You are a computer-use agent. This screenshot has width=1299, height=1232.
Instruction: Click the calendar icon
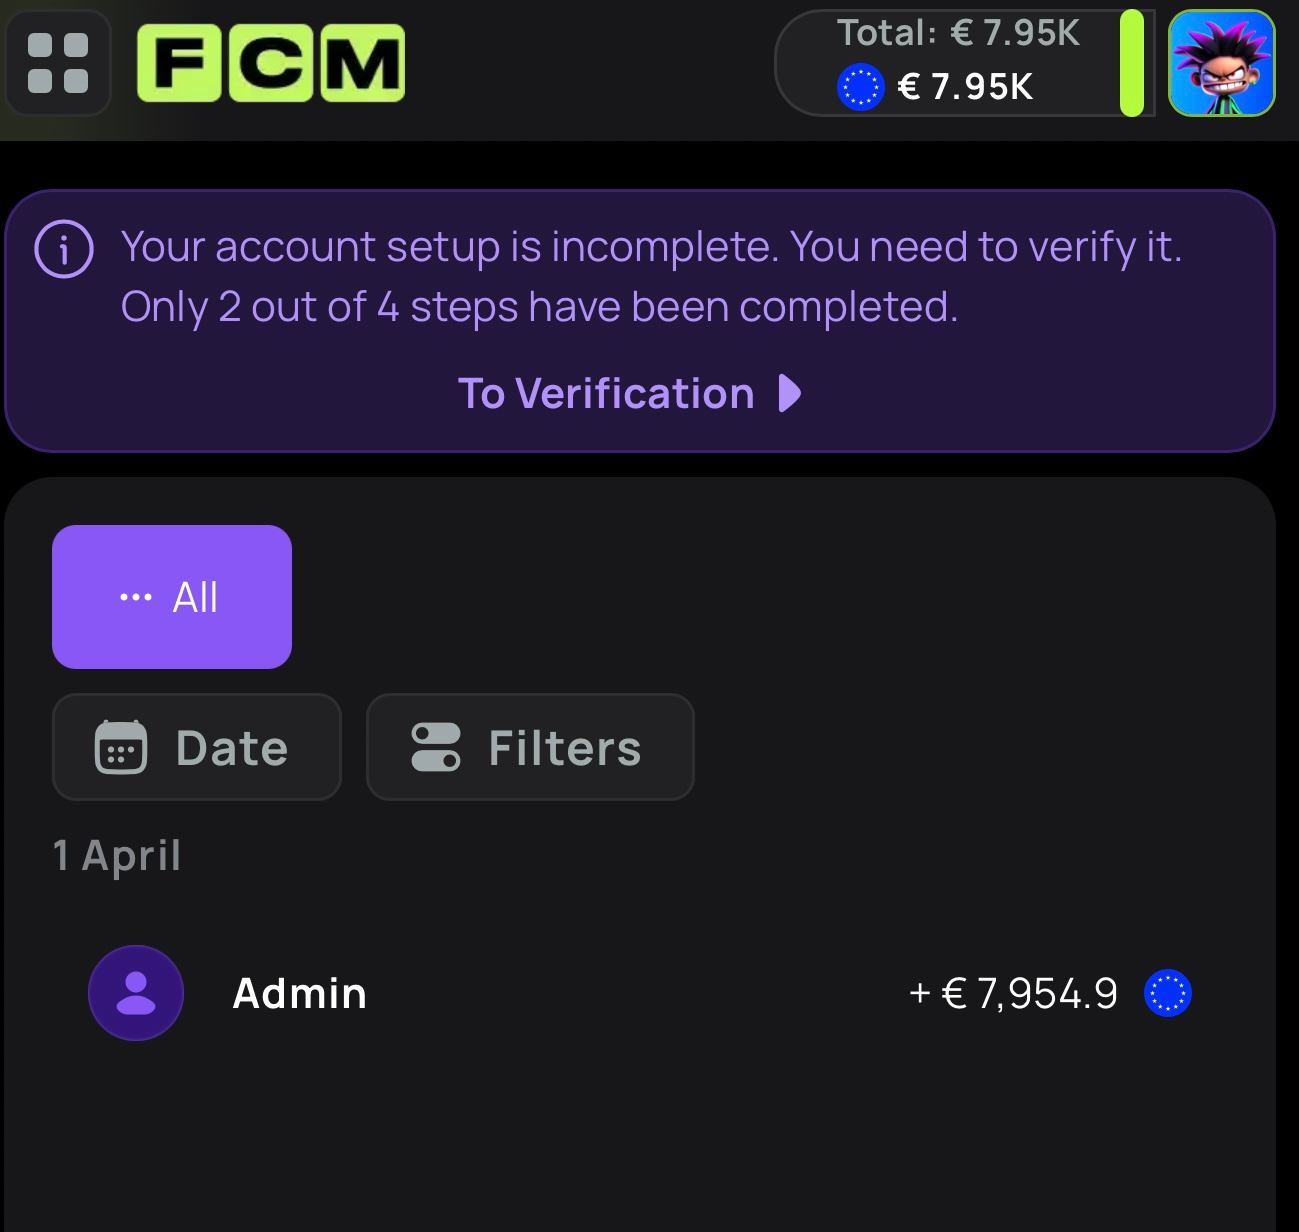click(121, 747)
